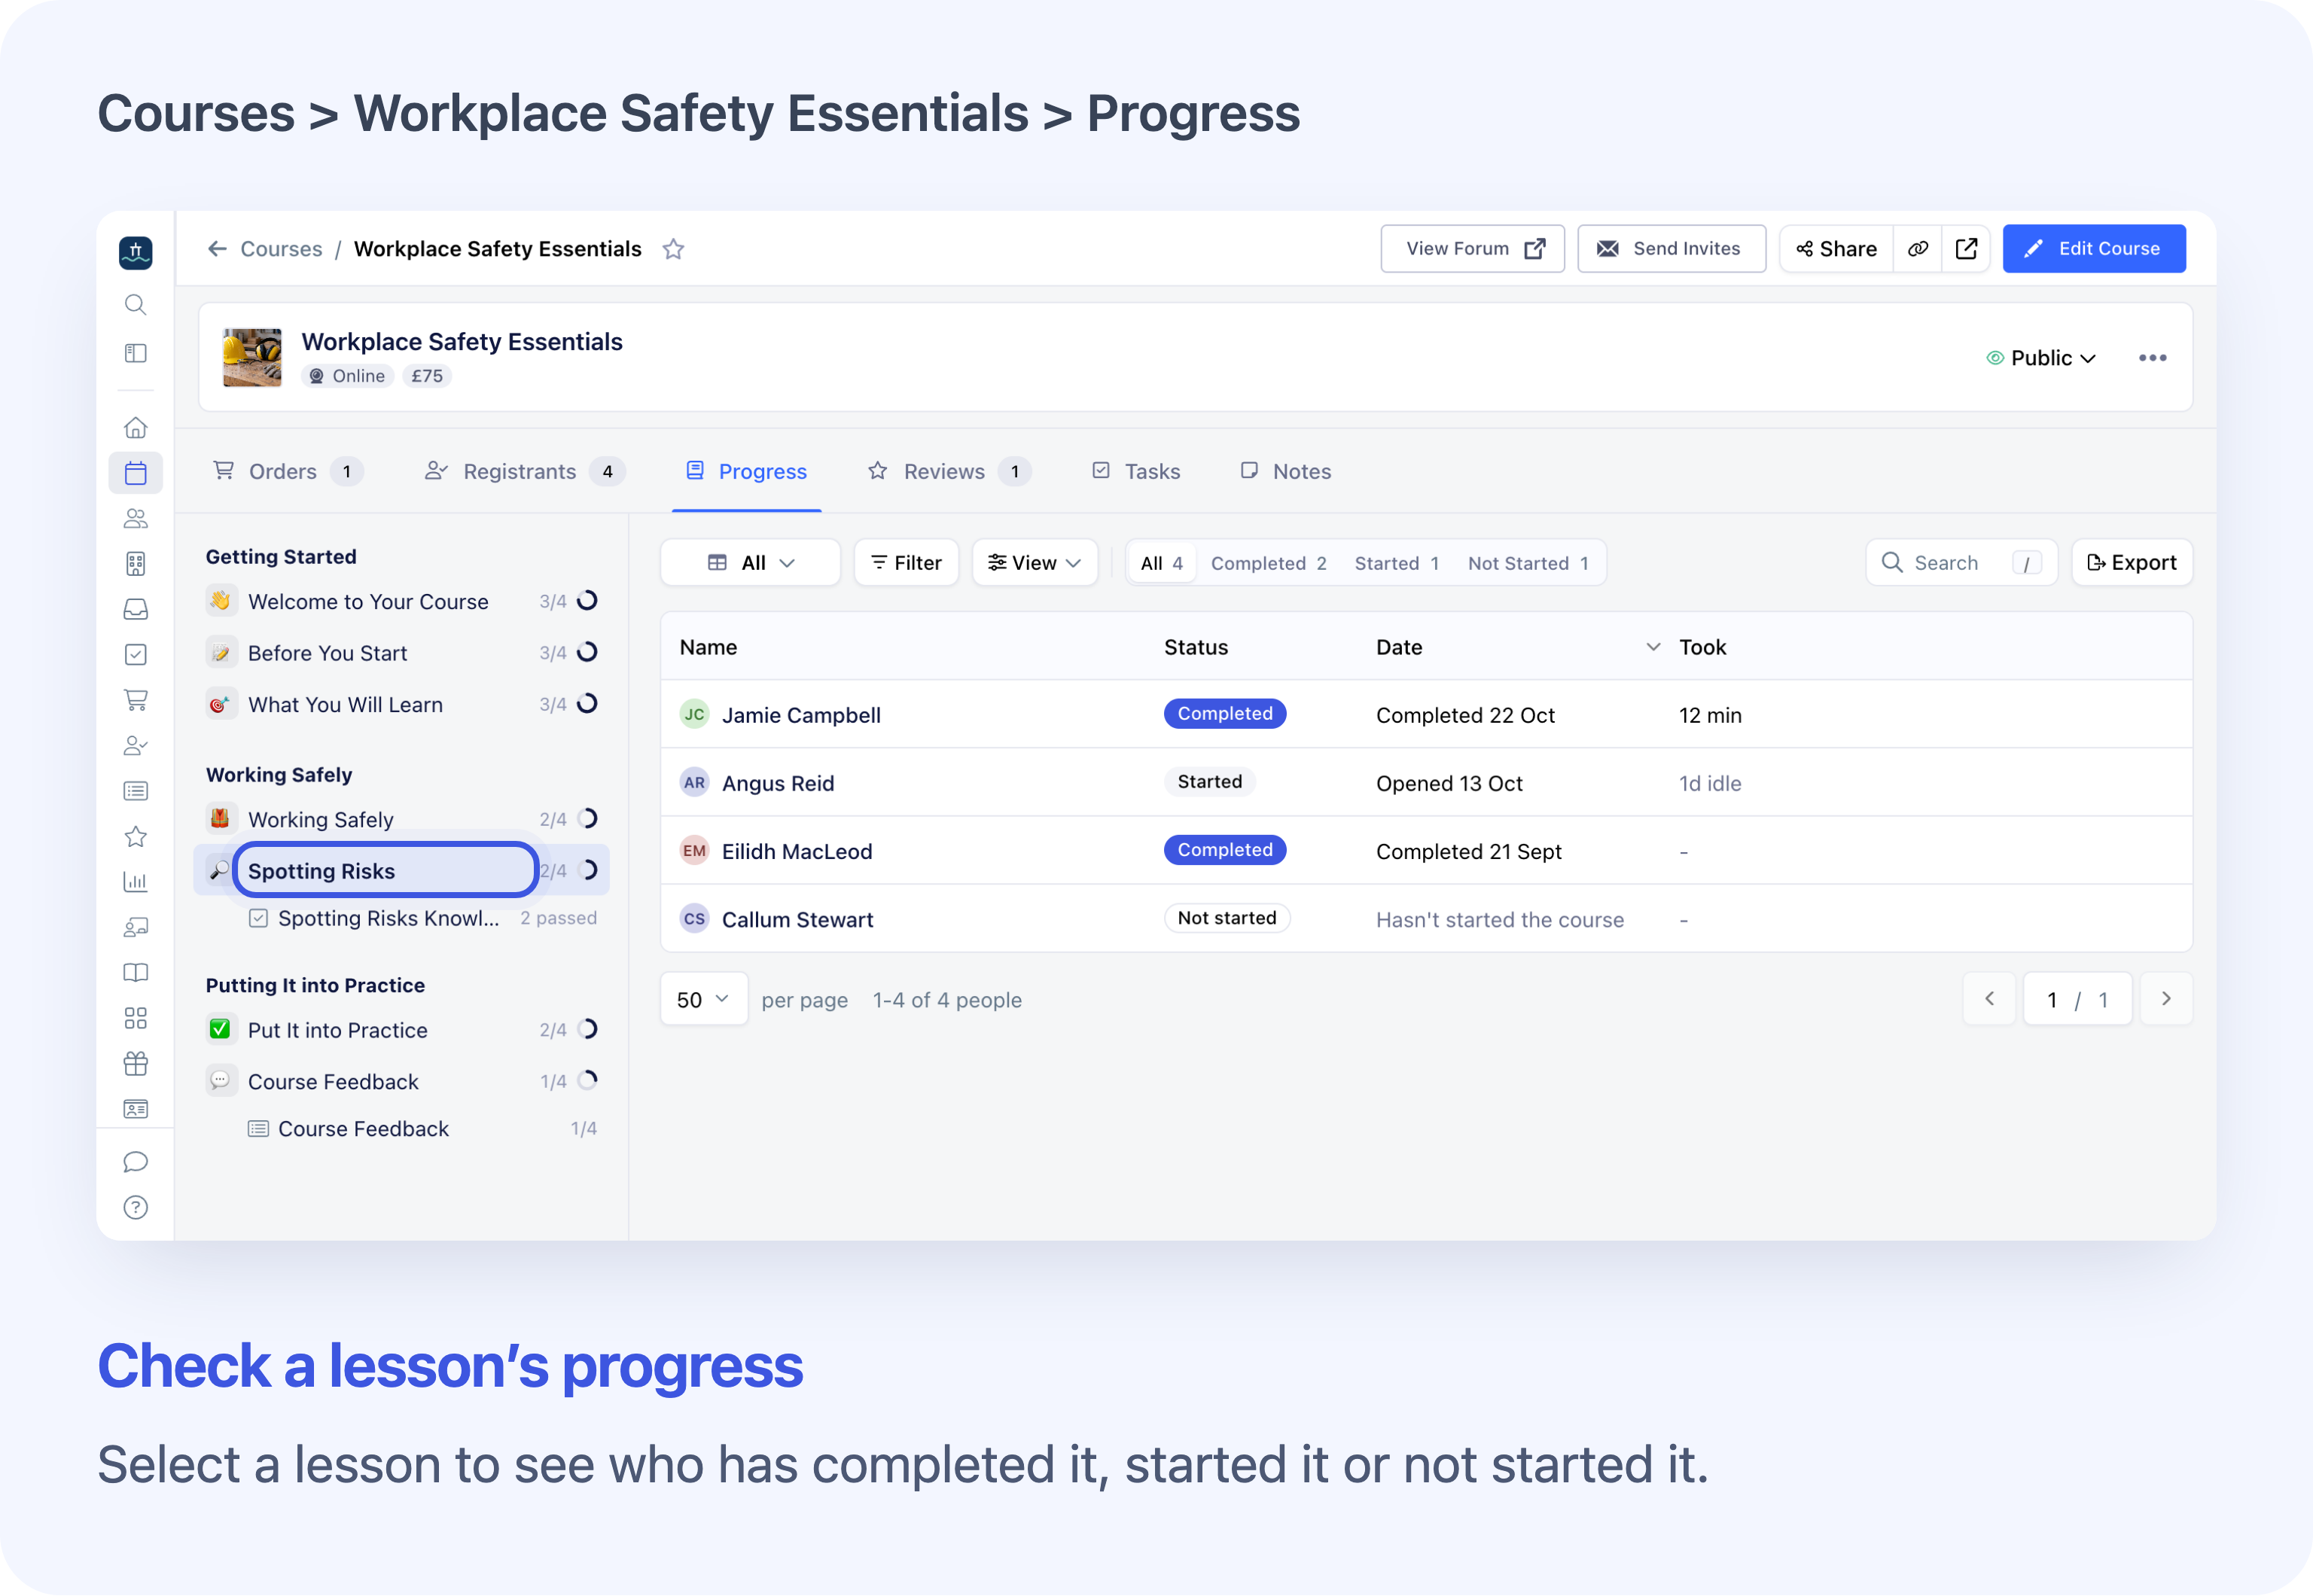Open the Public visibility dropdown
Image resolution: width=2313 pixels, height=1596 pixels.
(x=2041, y=358)
